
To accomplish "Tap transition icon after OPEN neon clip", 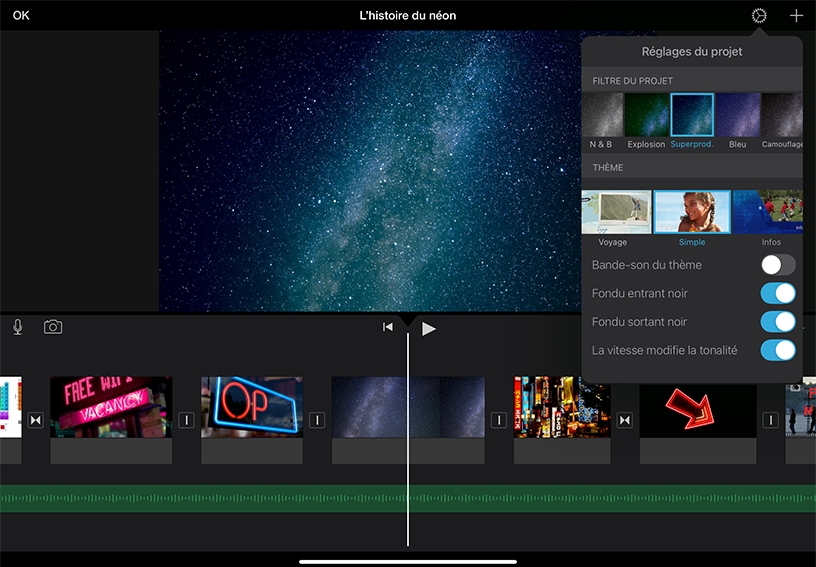I will (317, 420).
